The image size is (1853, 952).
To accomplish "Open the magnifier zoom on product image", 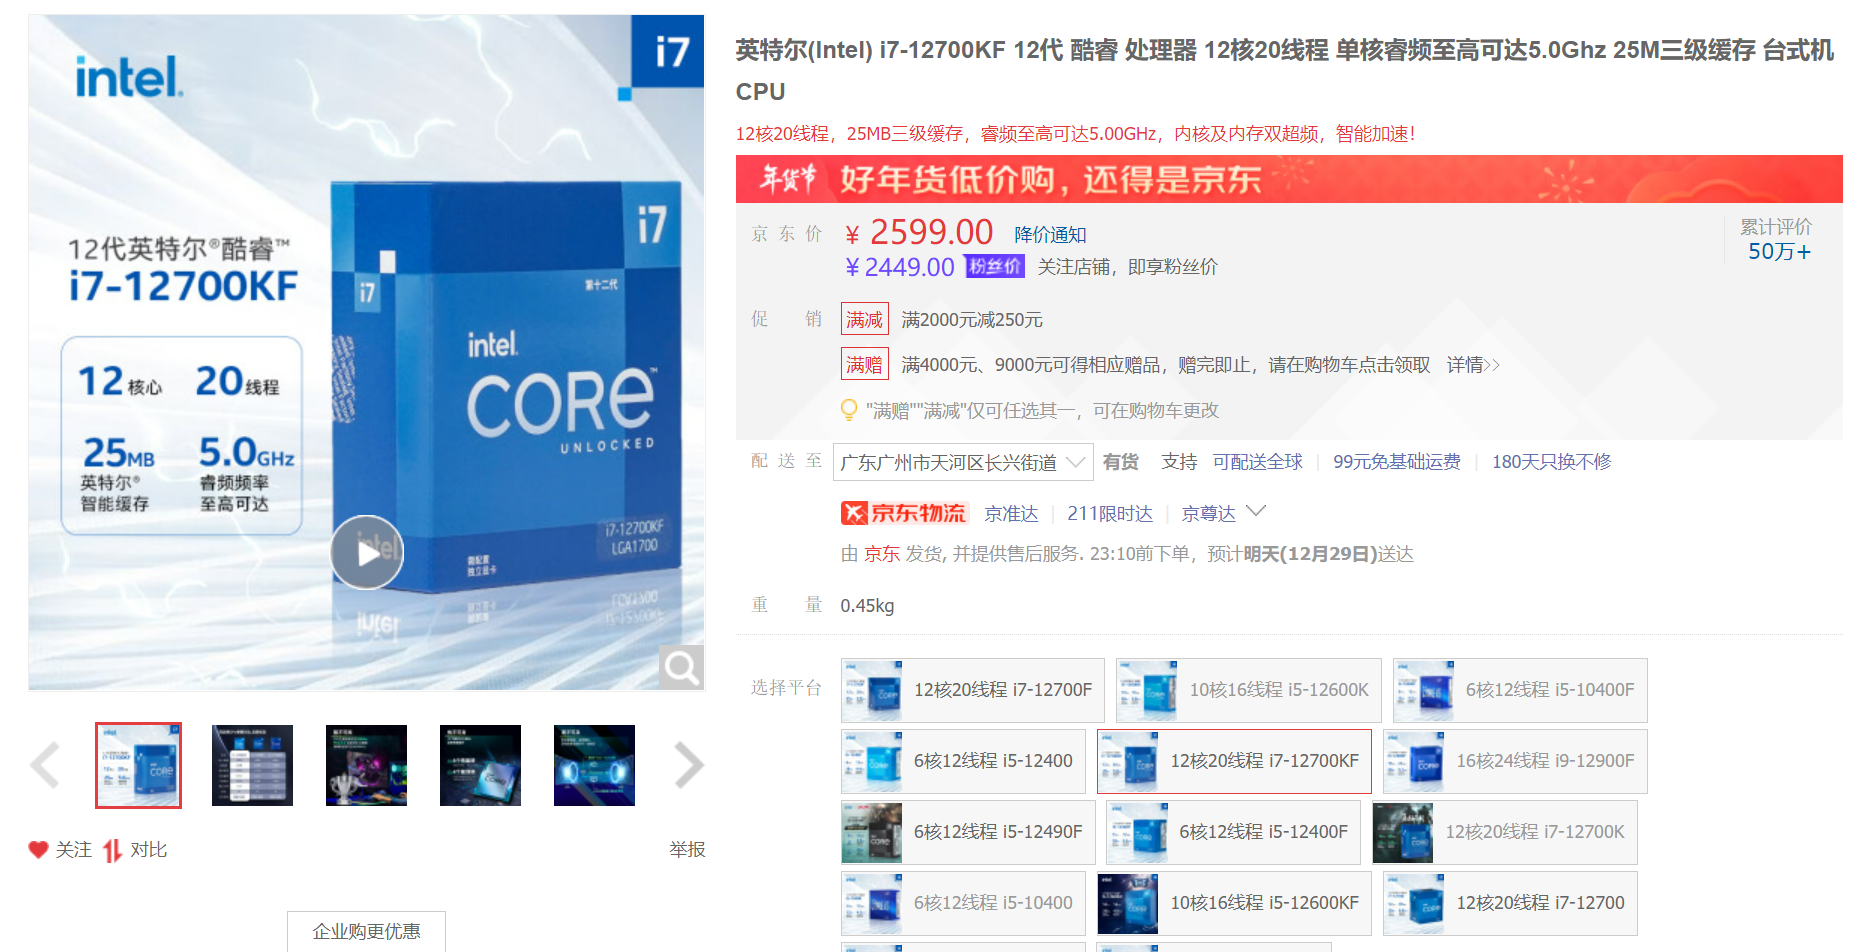I will (682, 667).
